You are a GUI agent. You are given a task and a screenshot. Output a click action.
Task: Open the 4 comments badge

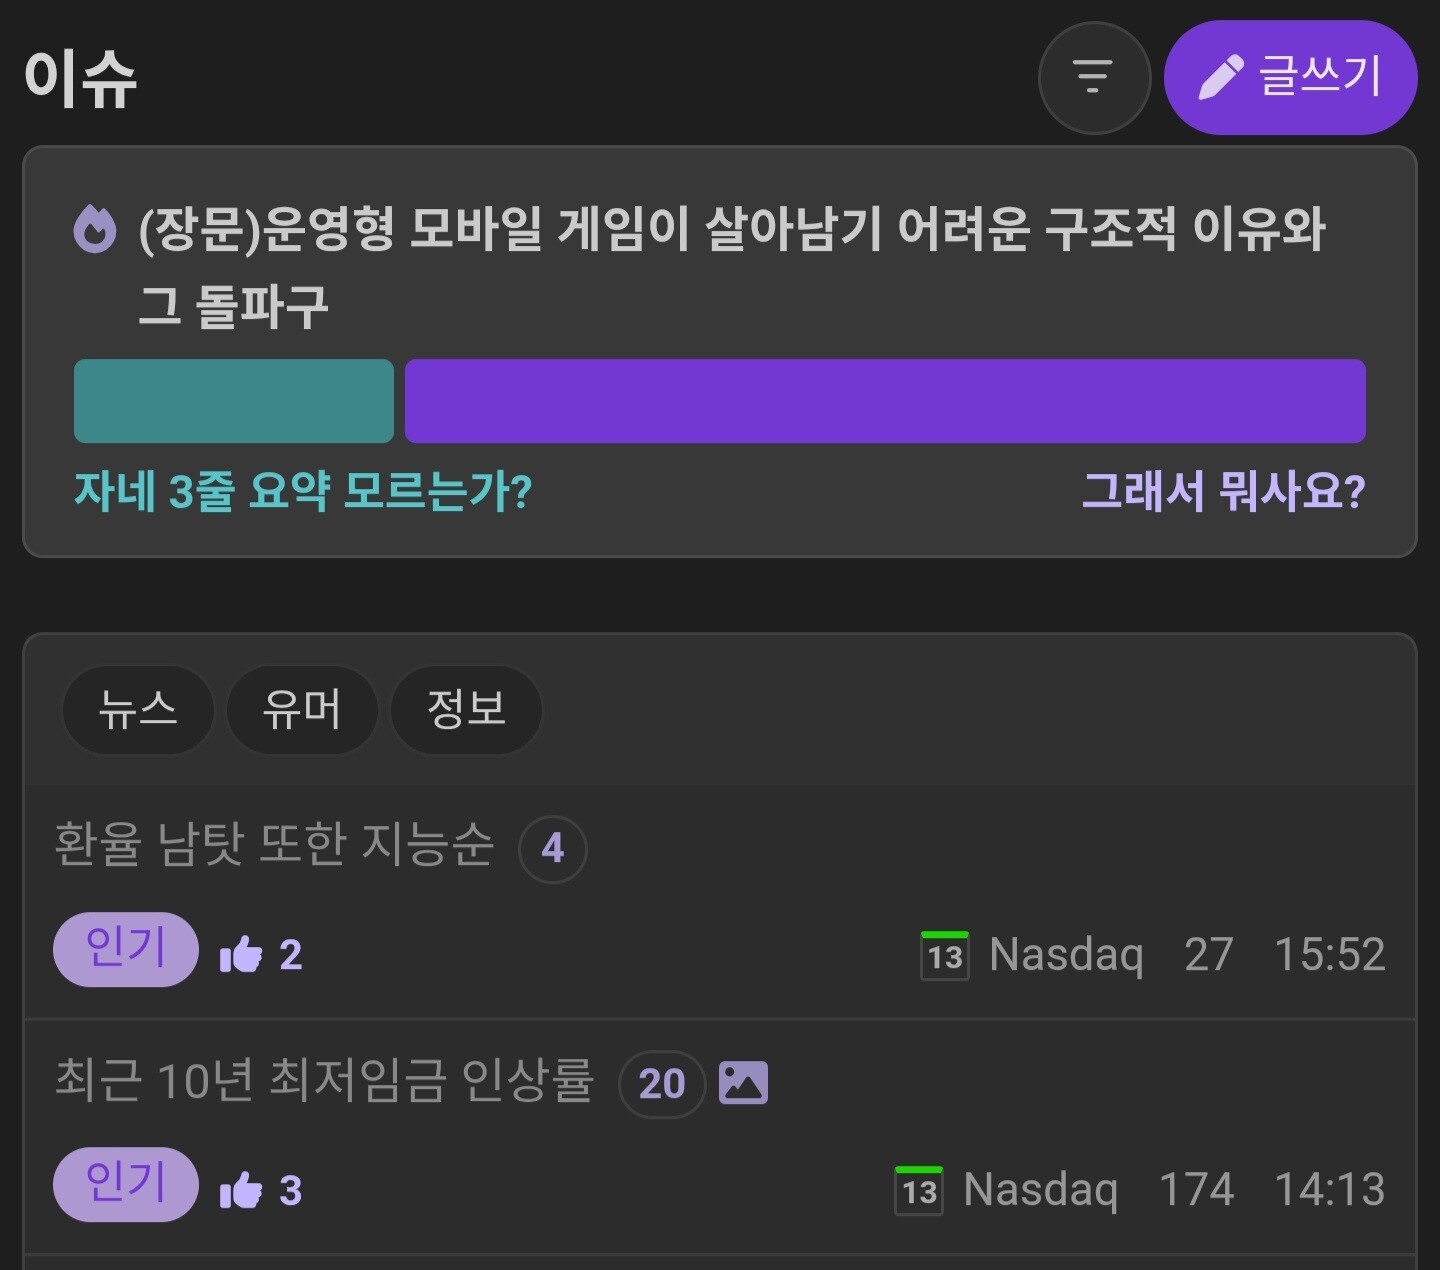click(552, 849)
